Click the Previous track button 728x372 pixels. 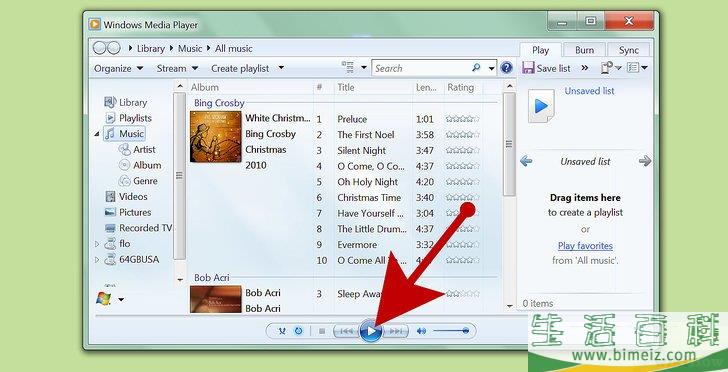pos(346,331)
